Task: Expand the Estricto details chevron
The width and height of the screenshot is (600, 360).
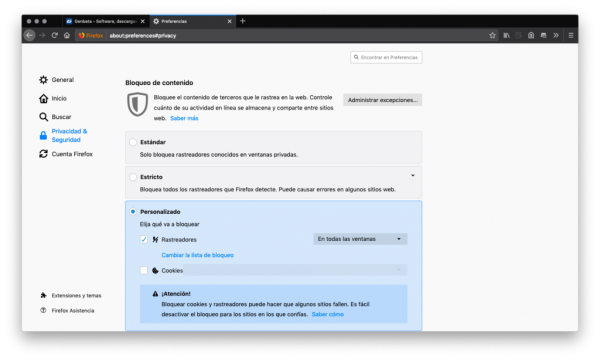Action: point(412,176)
